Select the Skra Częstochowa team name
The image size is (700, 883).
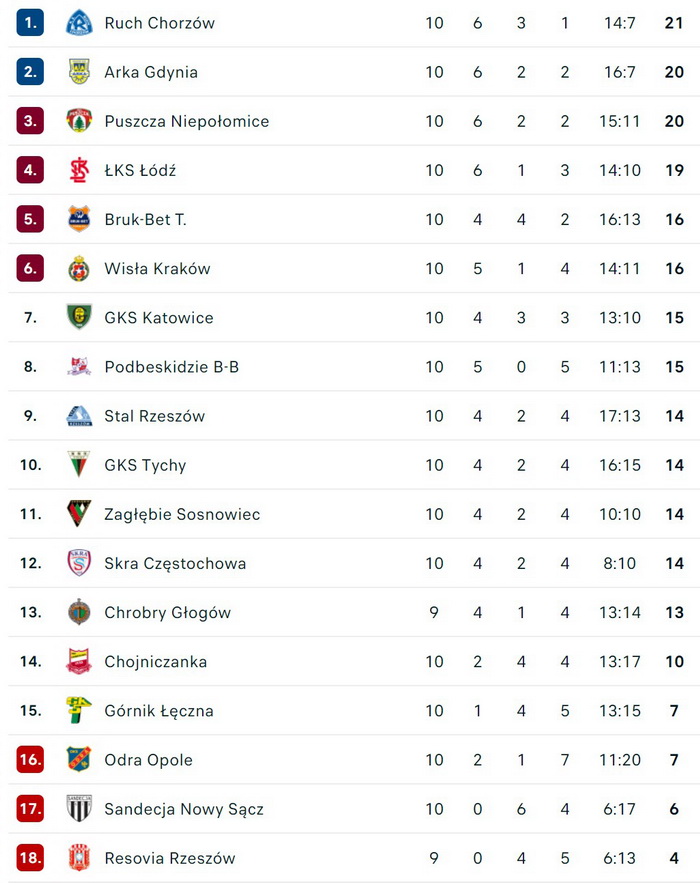(x=175, y=563)
